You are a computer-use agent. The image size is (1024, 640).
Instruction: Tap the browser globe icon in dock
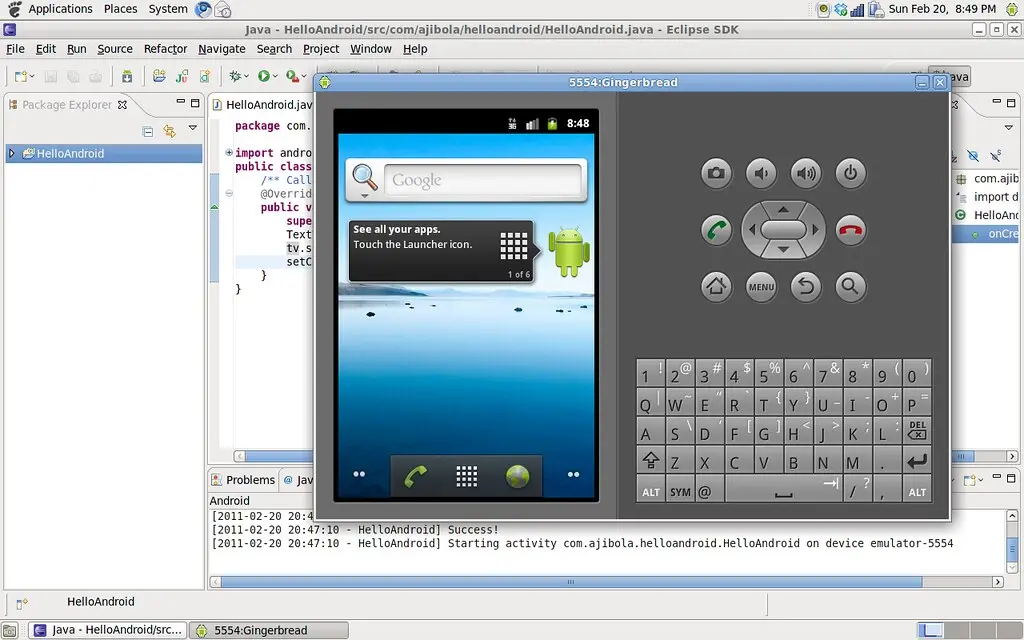517,477
